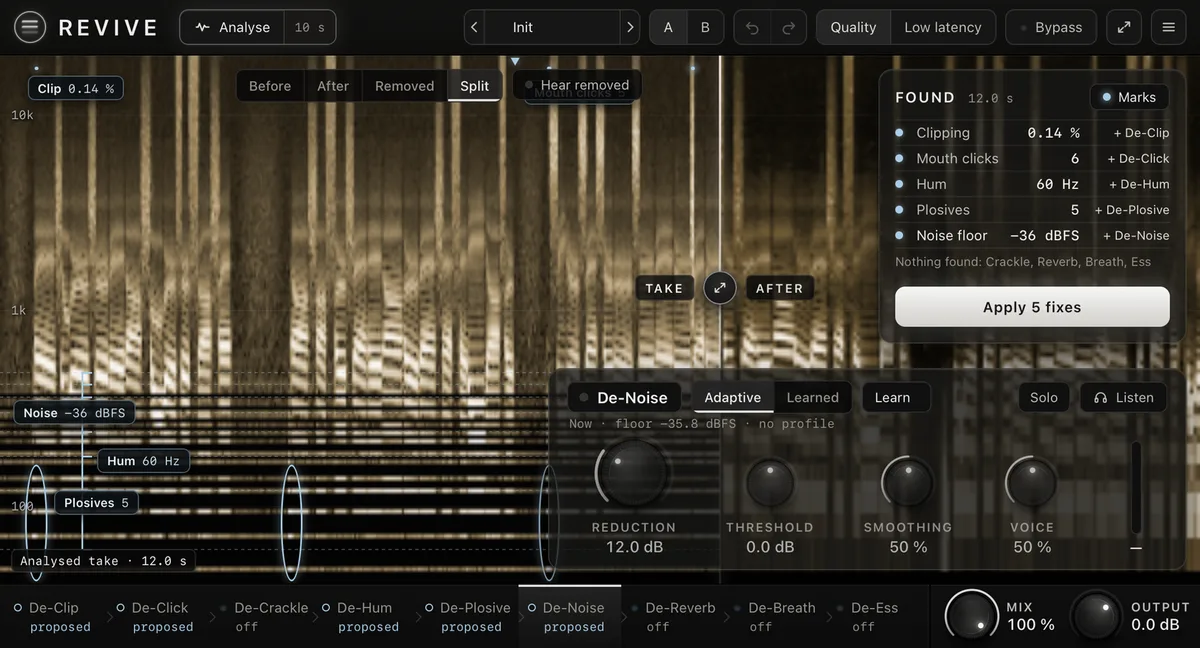Click the Reduction knob

(x=633, y=474)
